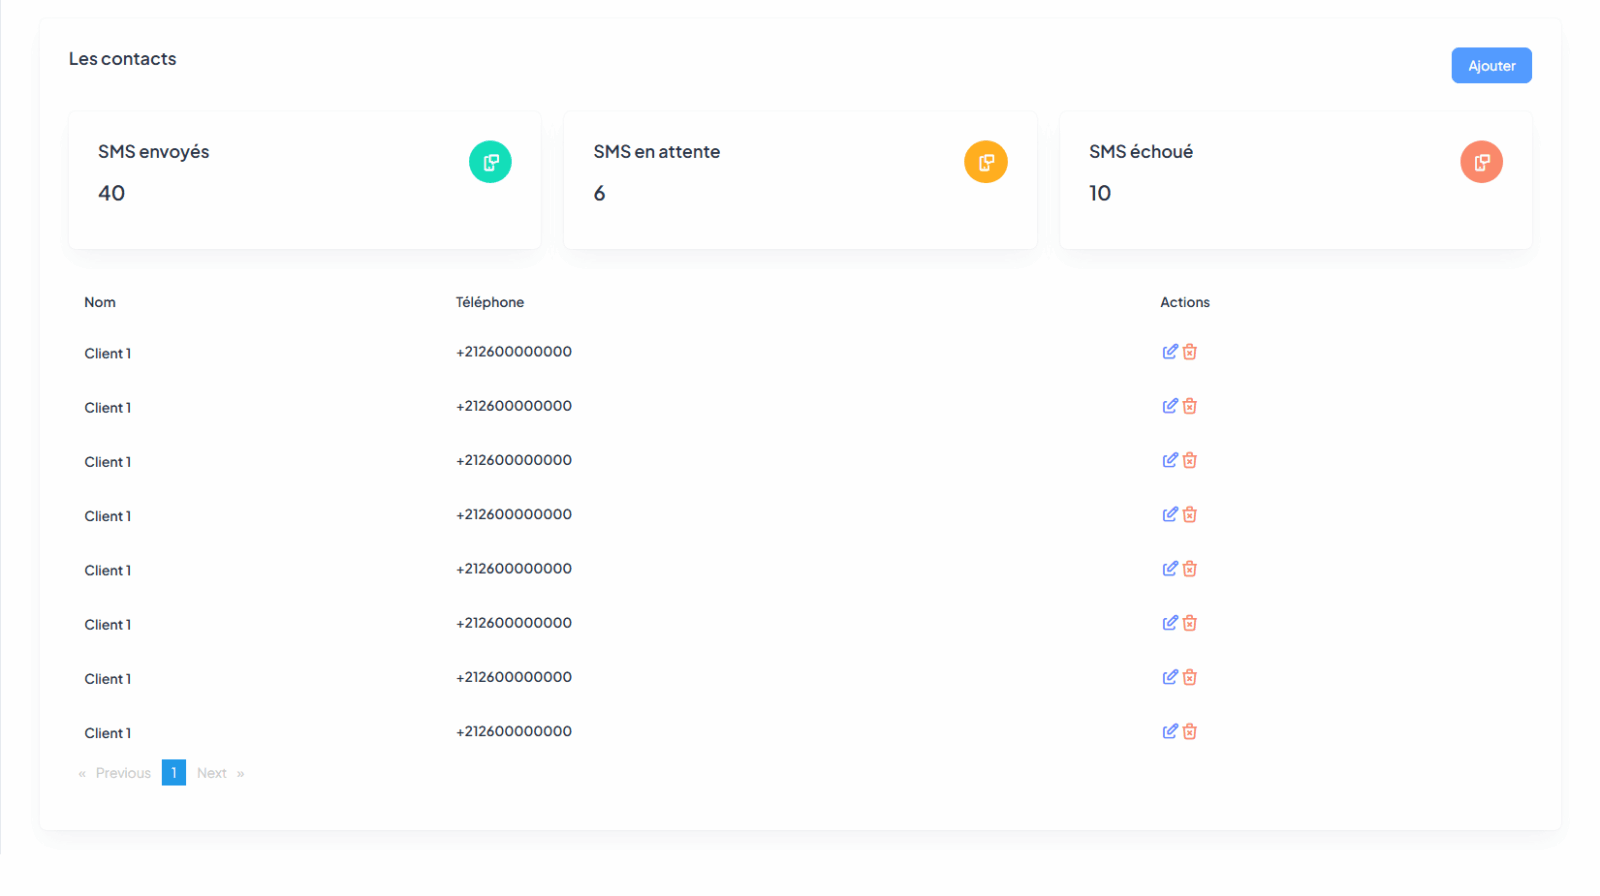The image size is (1600, 896).
Task: Go to the Previous page
Action: point(122,773)
